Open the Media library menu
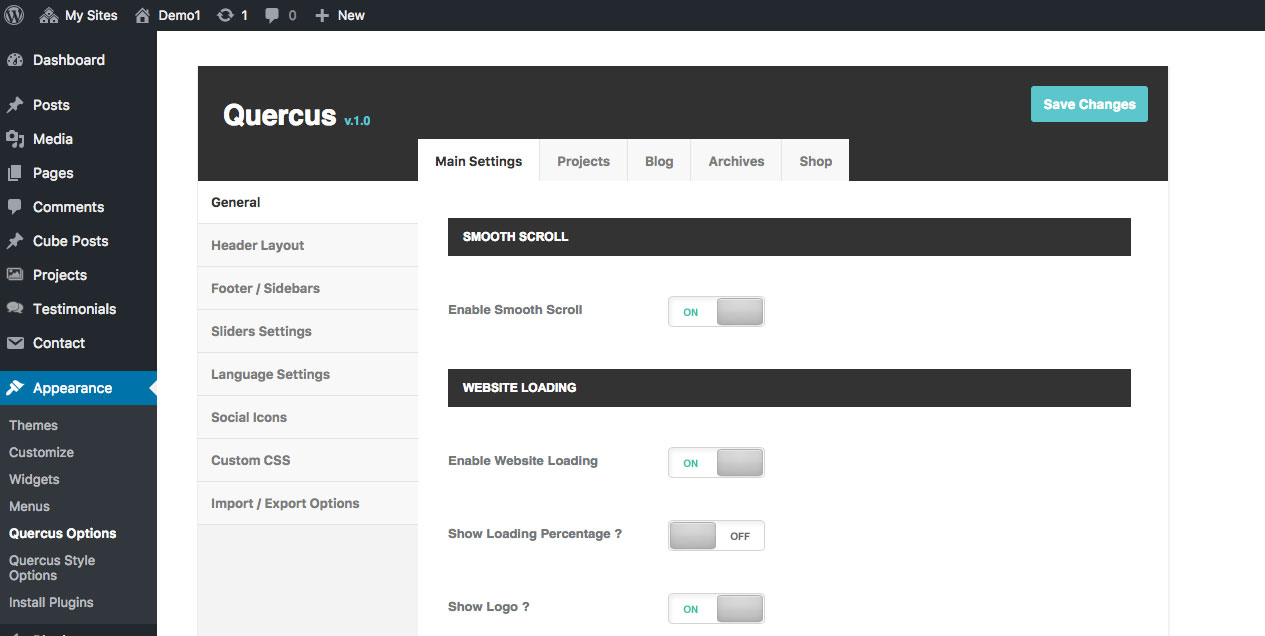The image size is (1265, 636). [x=52, y=139]
